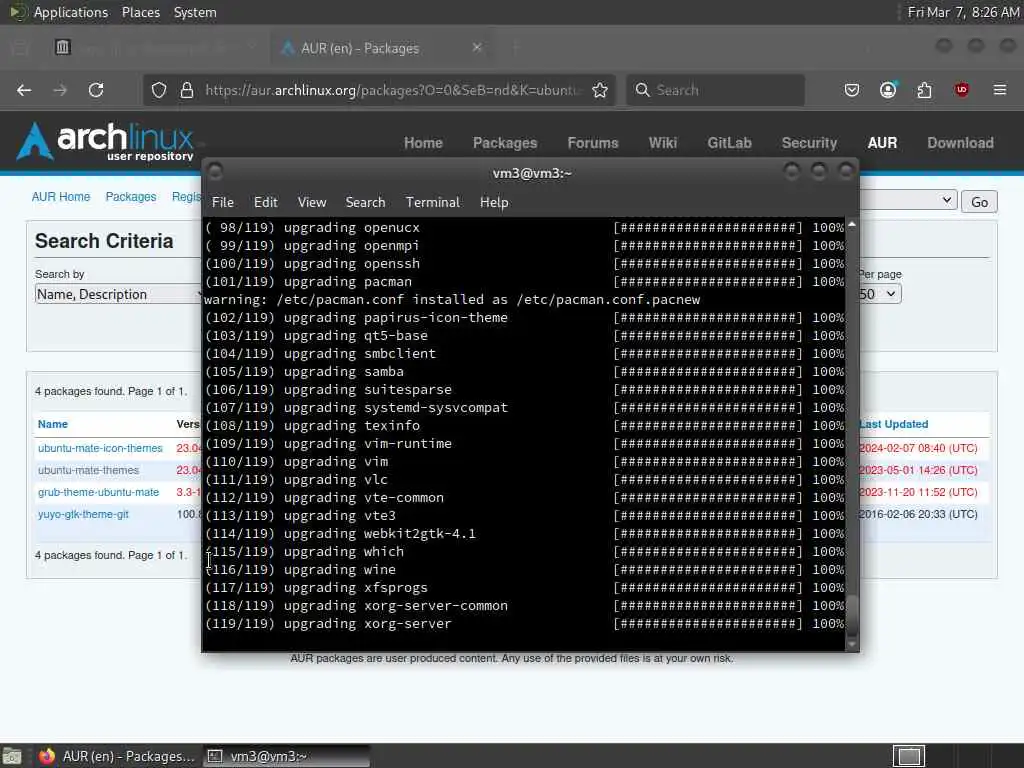The height and width of the screenshot is (768, 1024).
Task: Open the System menu
Action: coord(195,12)
